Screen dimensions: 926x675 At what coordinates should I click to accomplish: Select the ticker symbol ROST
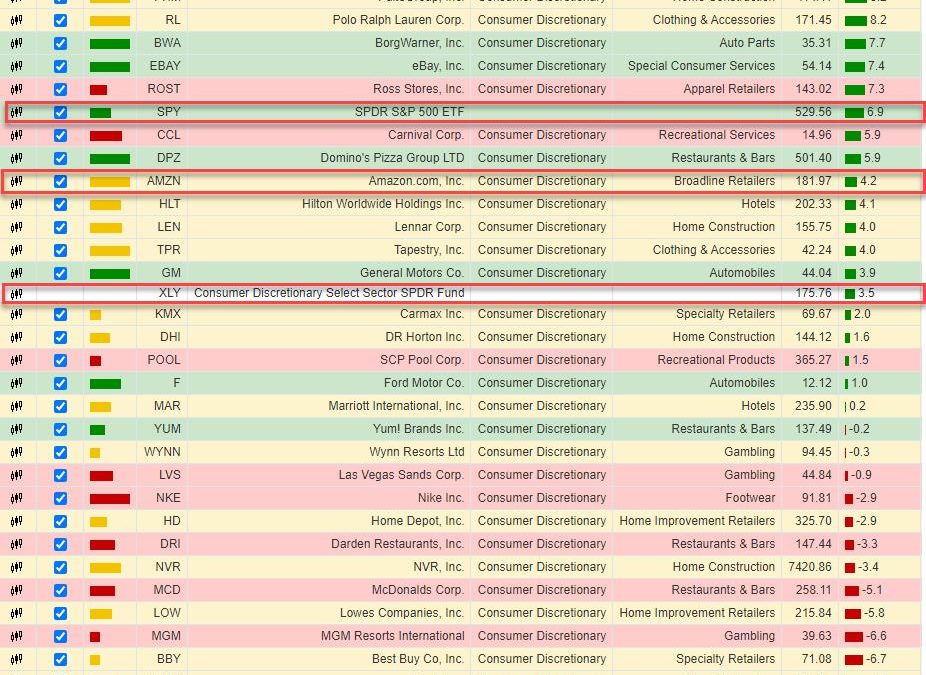coord(164,89)
